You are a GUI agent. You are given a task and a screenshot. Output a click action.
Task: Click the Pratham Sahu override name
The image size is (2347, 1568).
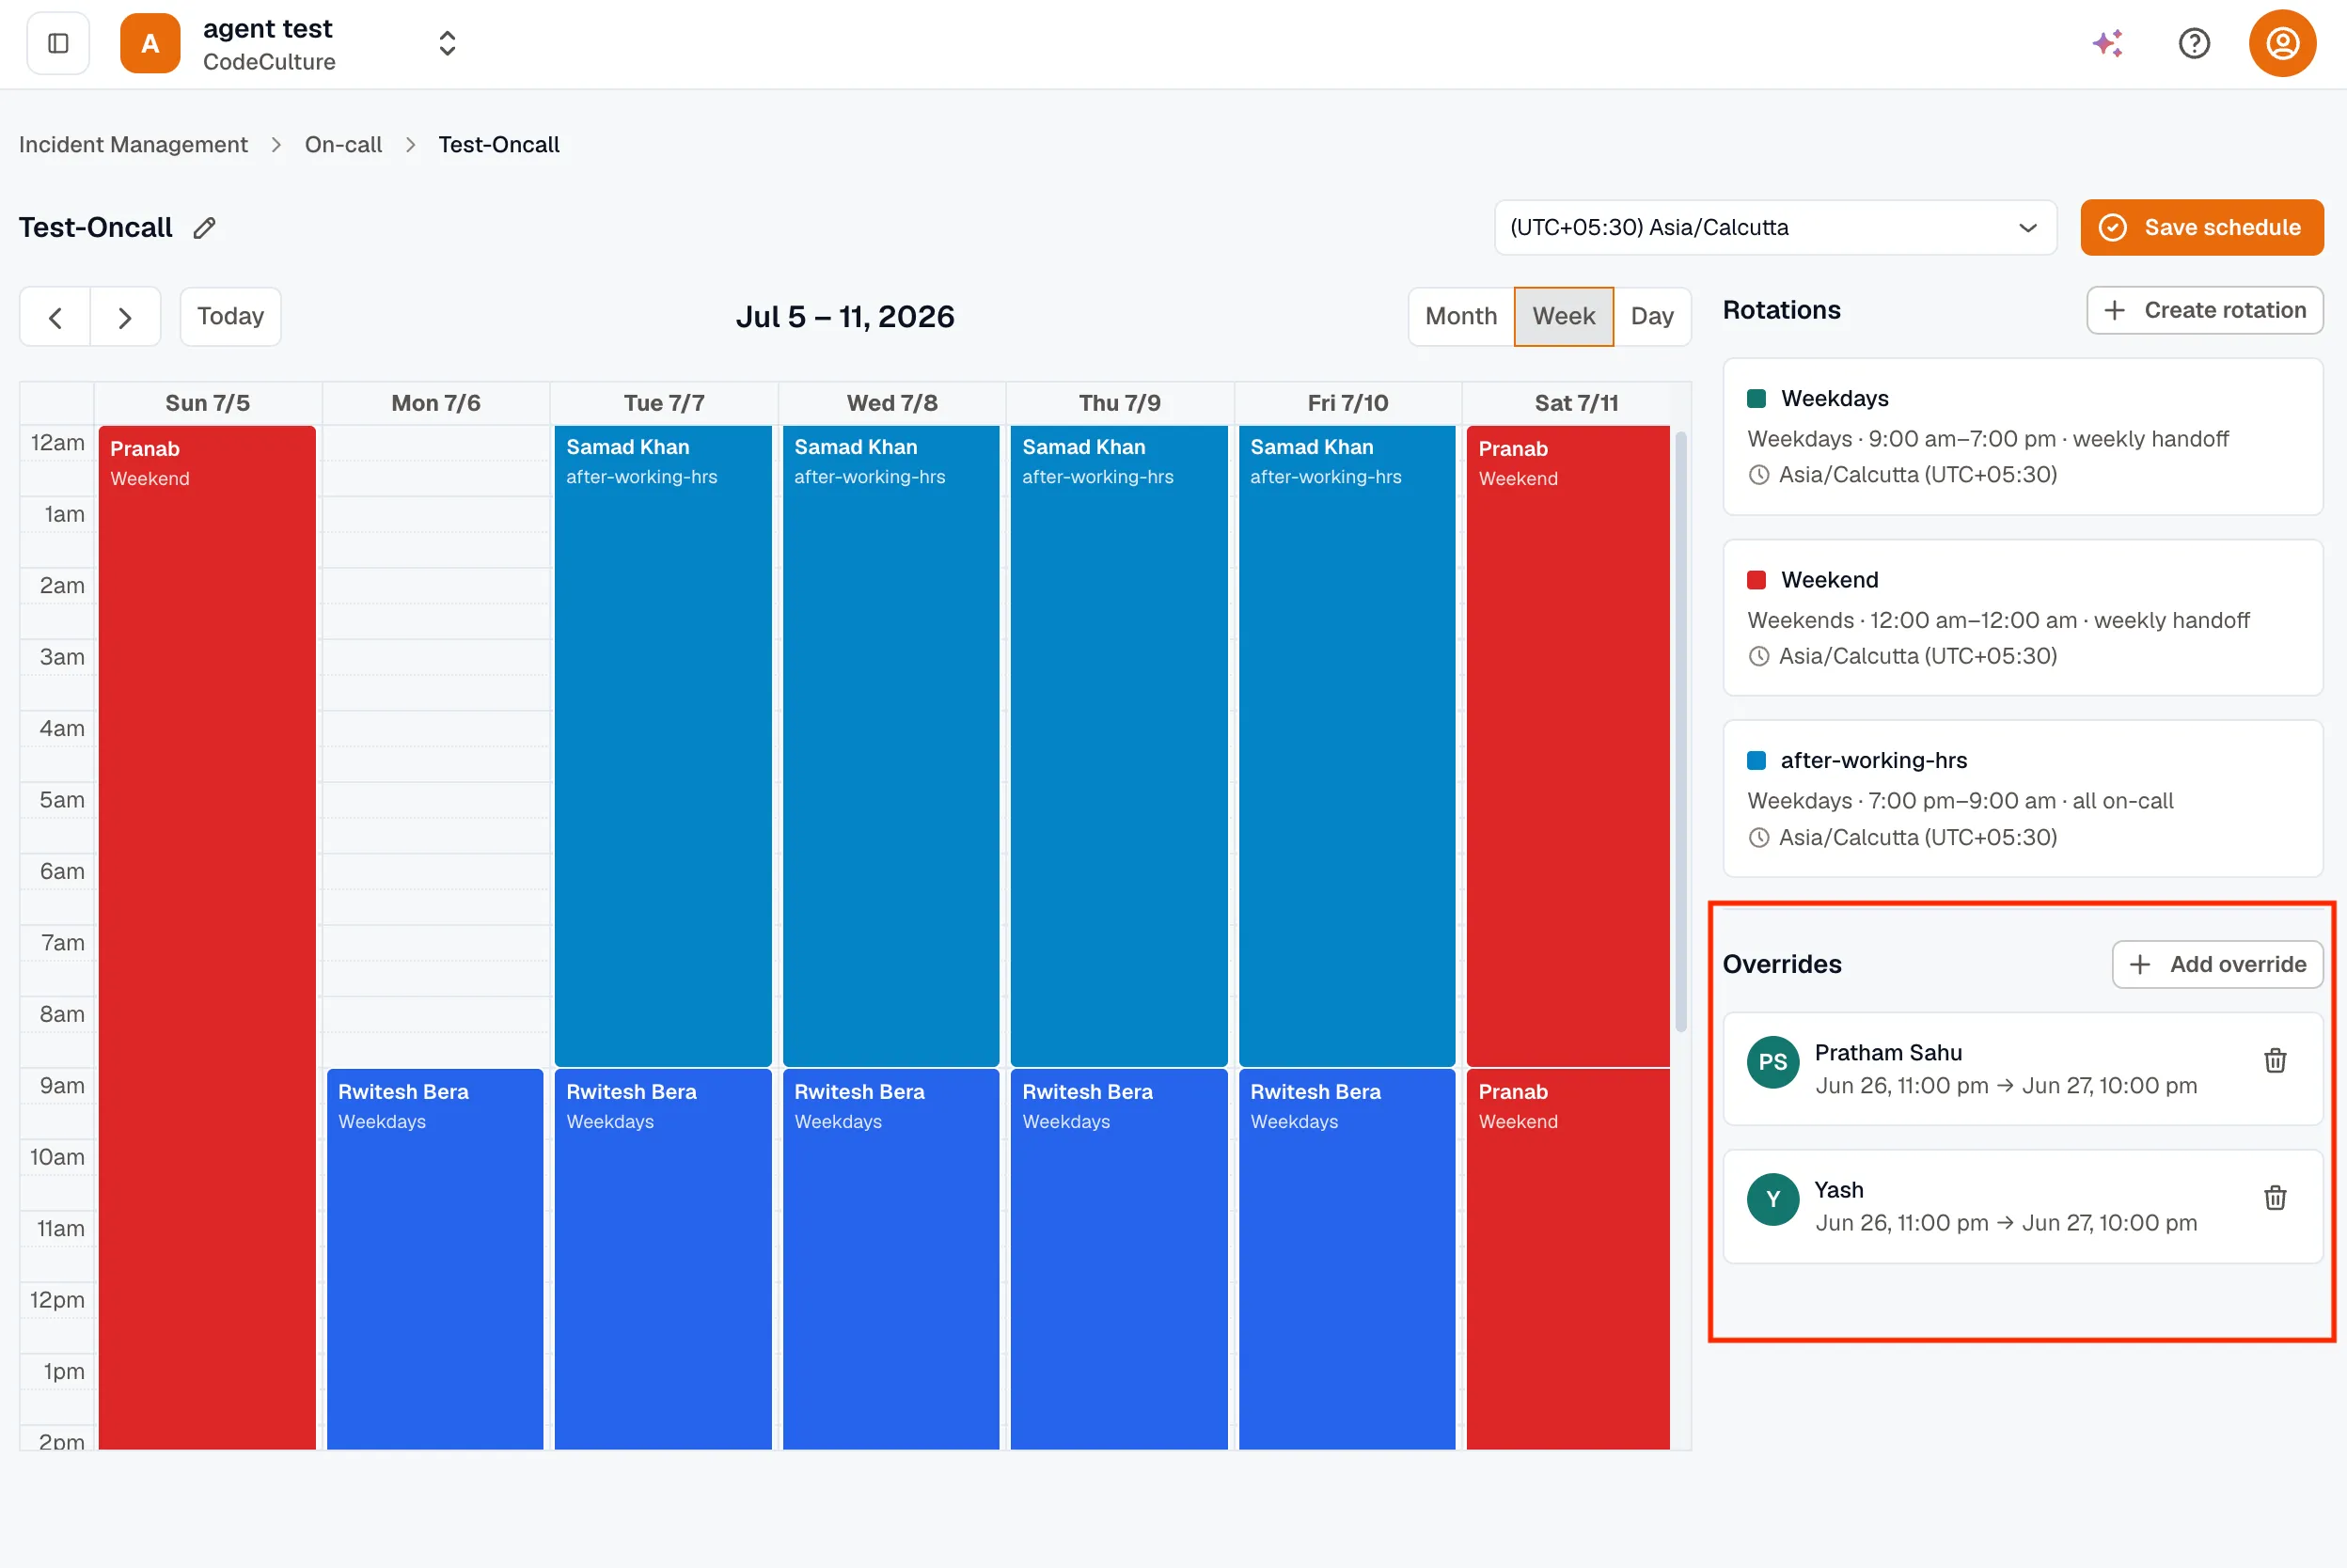click(x=1888, y=1053)
